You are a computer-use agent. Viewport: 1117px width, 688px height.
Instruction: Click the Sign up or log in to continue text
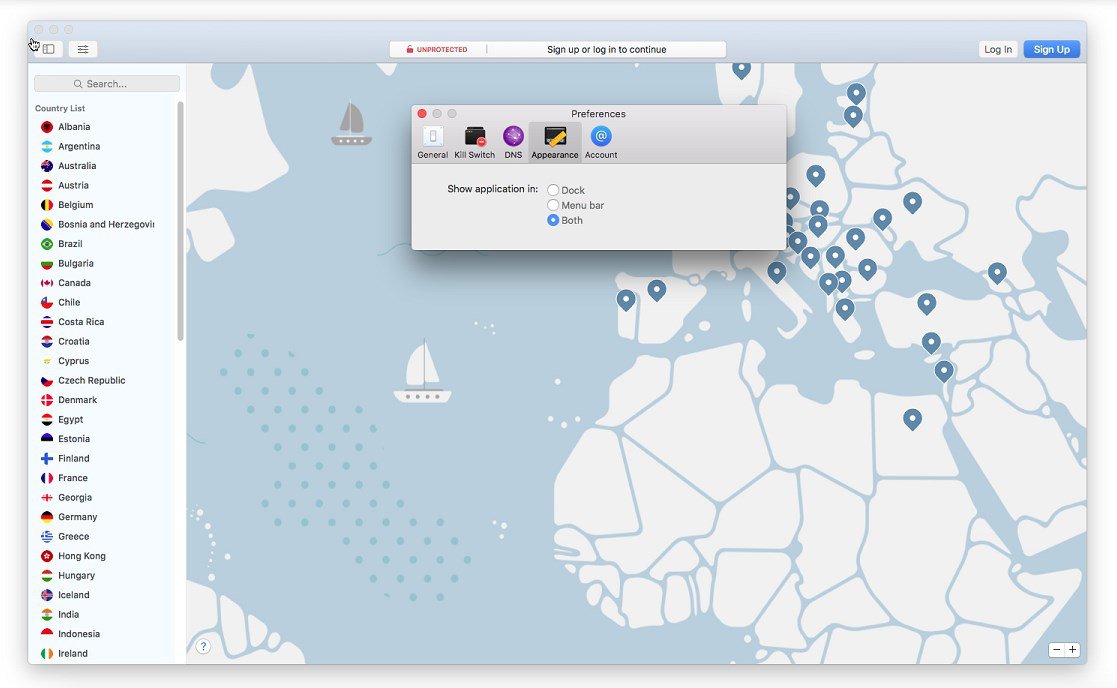point(606,50)
